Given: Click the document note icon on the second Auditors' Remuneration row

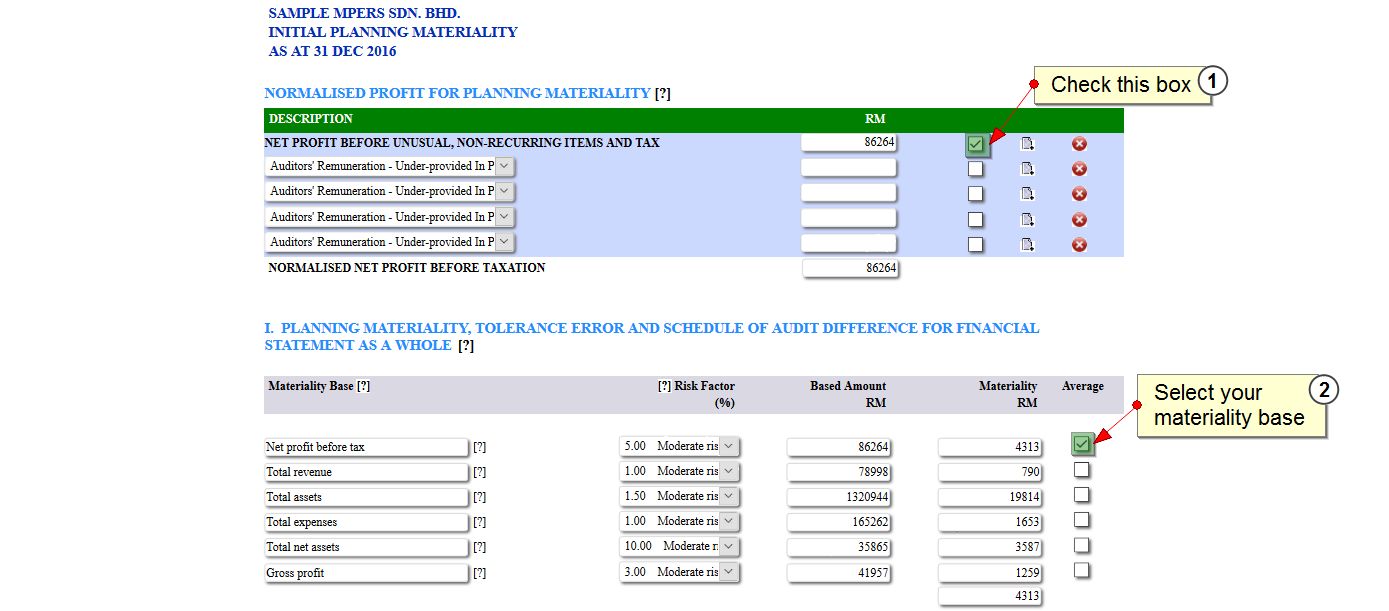Looking at the screenshot, I should click(x=1026, y=194).
